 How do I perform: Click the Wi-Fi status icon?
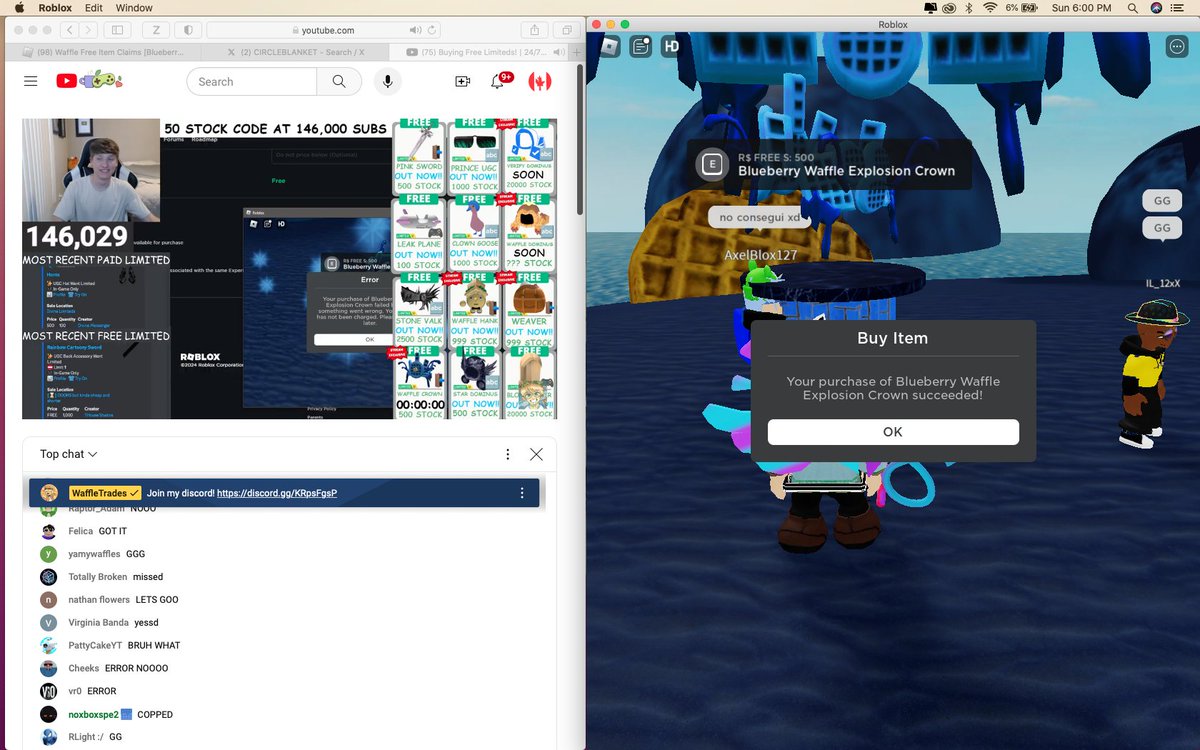(x=990, y=7)
